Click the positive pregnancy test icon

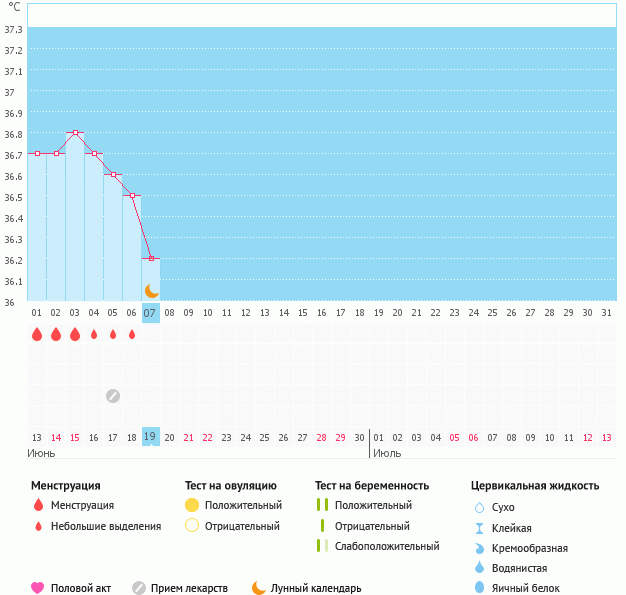(x=322, y=506)
